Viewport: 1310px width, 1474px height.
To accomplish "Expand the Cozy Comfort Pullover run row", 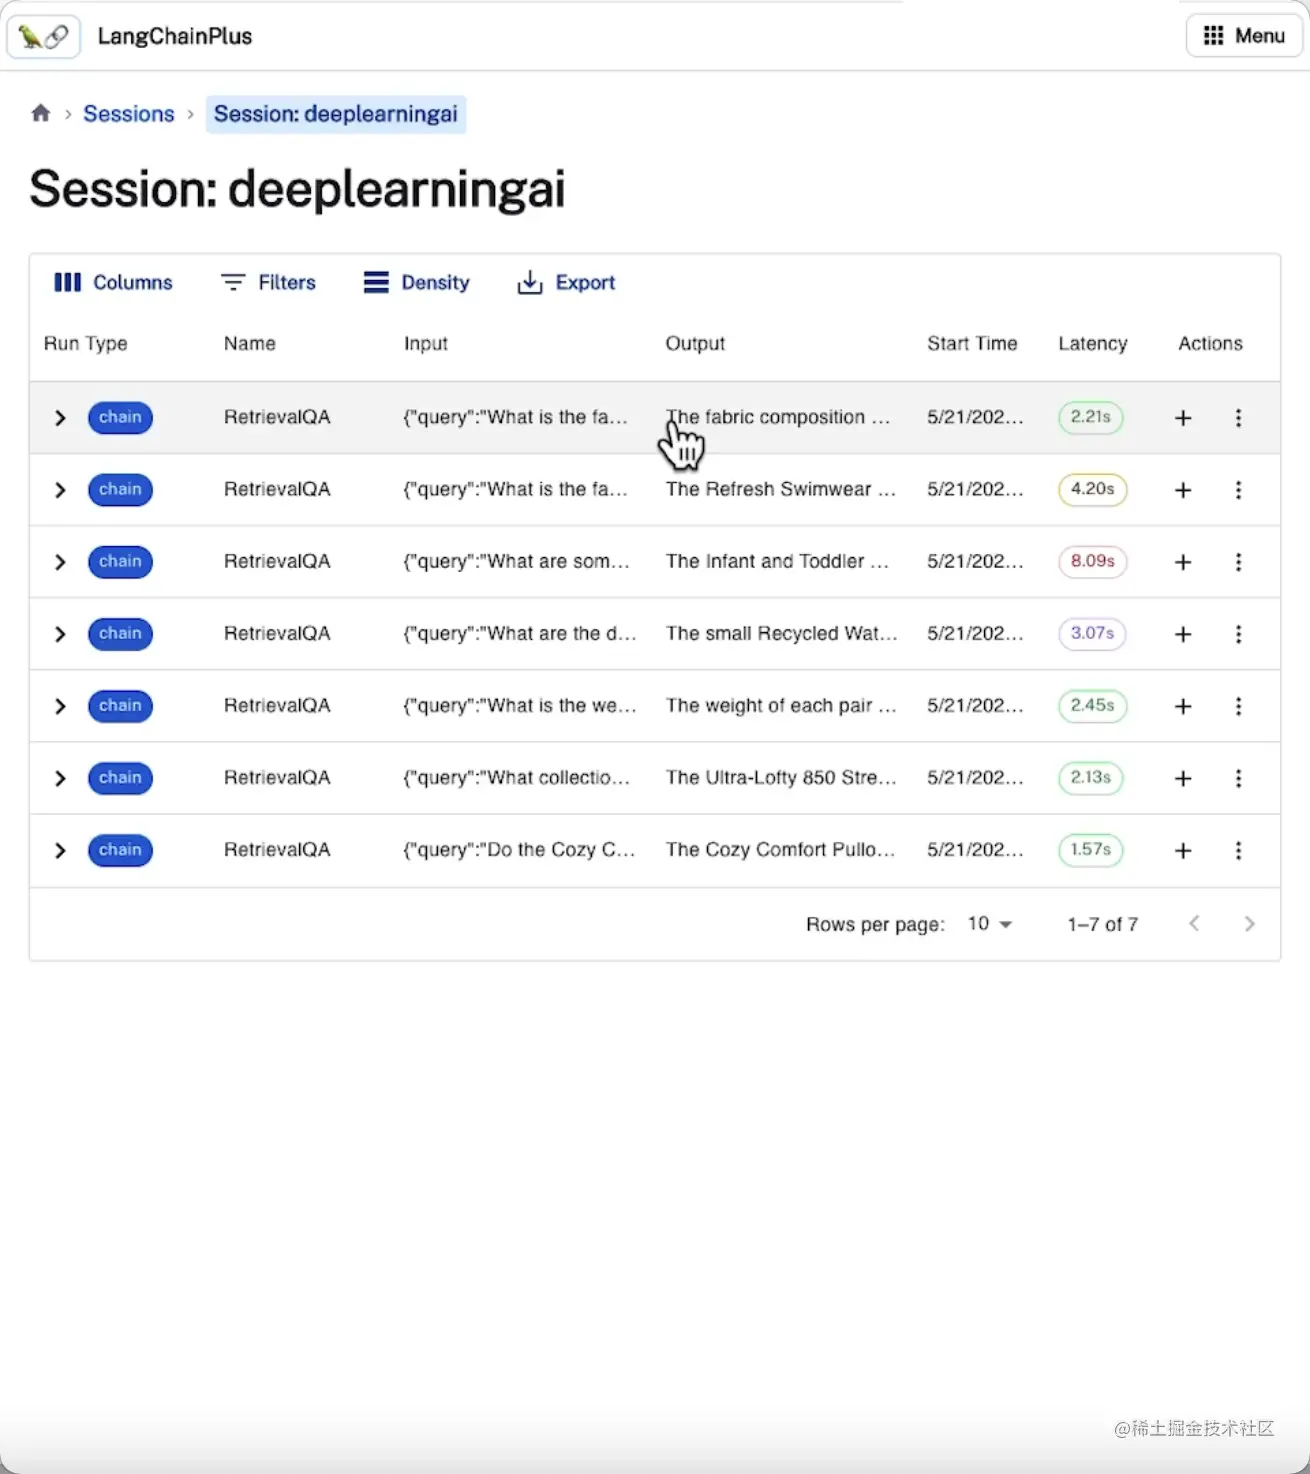I will [x=60, y=850].
